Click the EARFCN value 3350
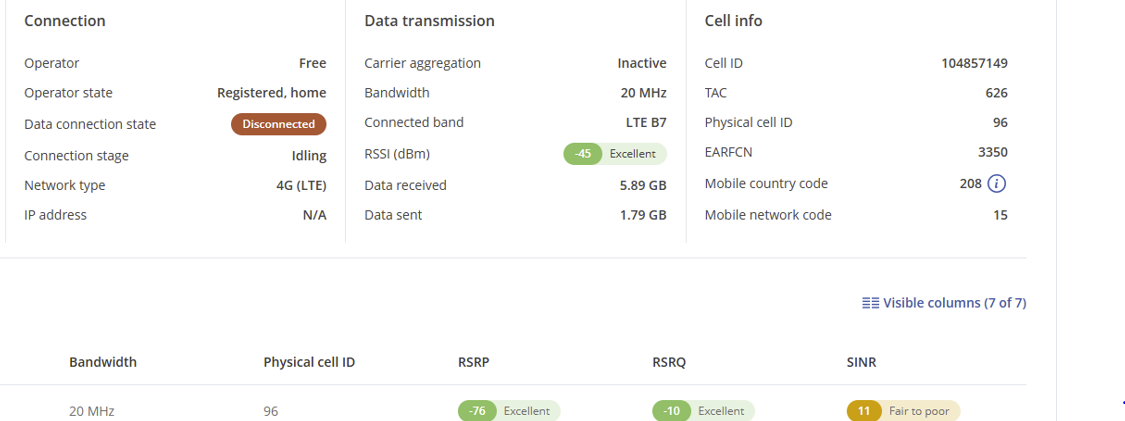Viewport: 1125px width, 421px height. [992, 153]
